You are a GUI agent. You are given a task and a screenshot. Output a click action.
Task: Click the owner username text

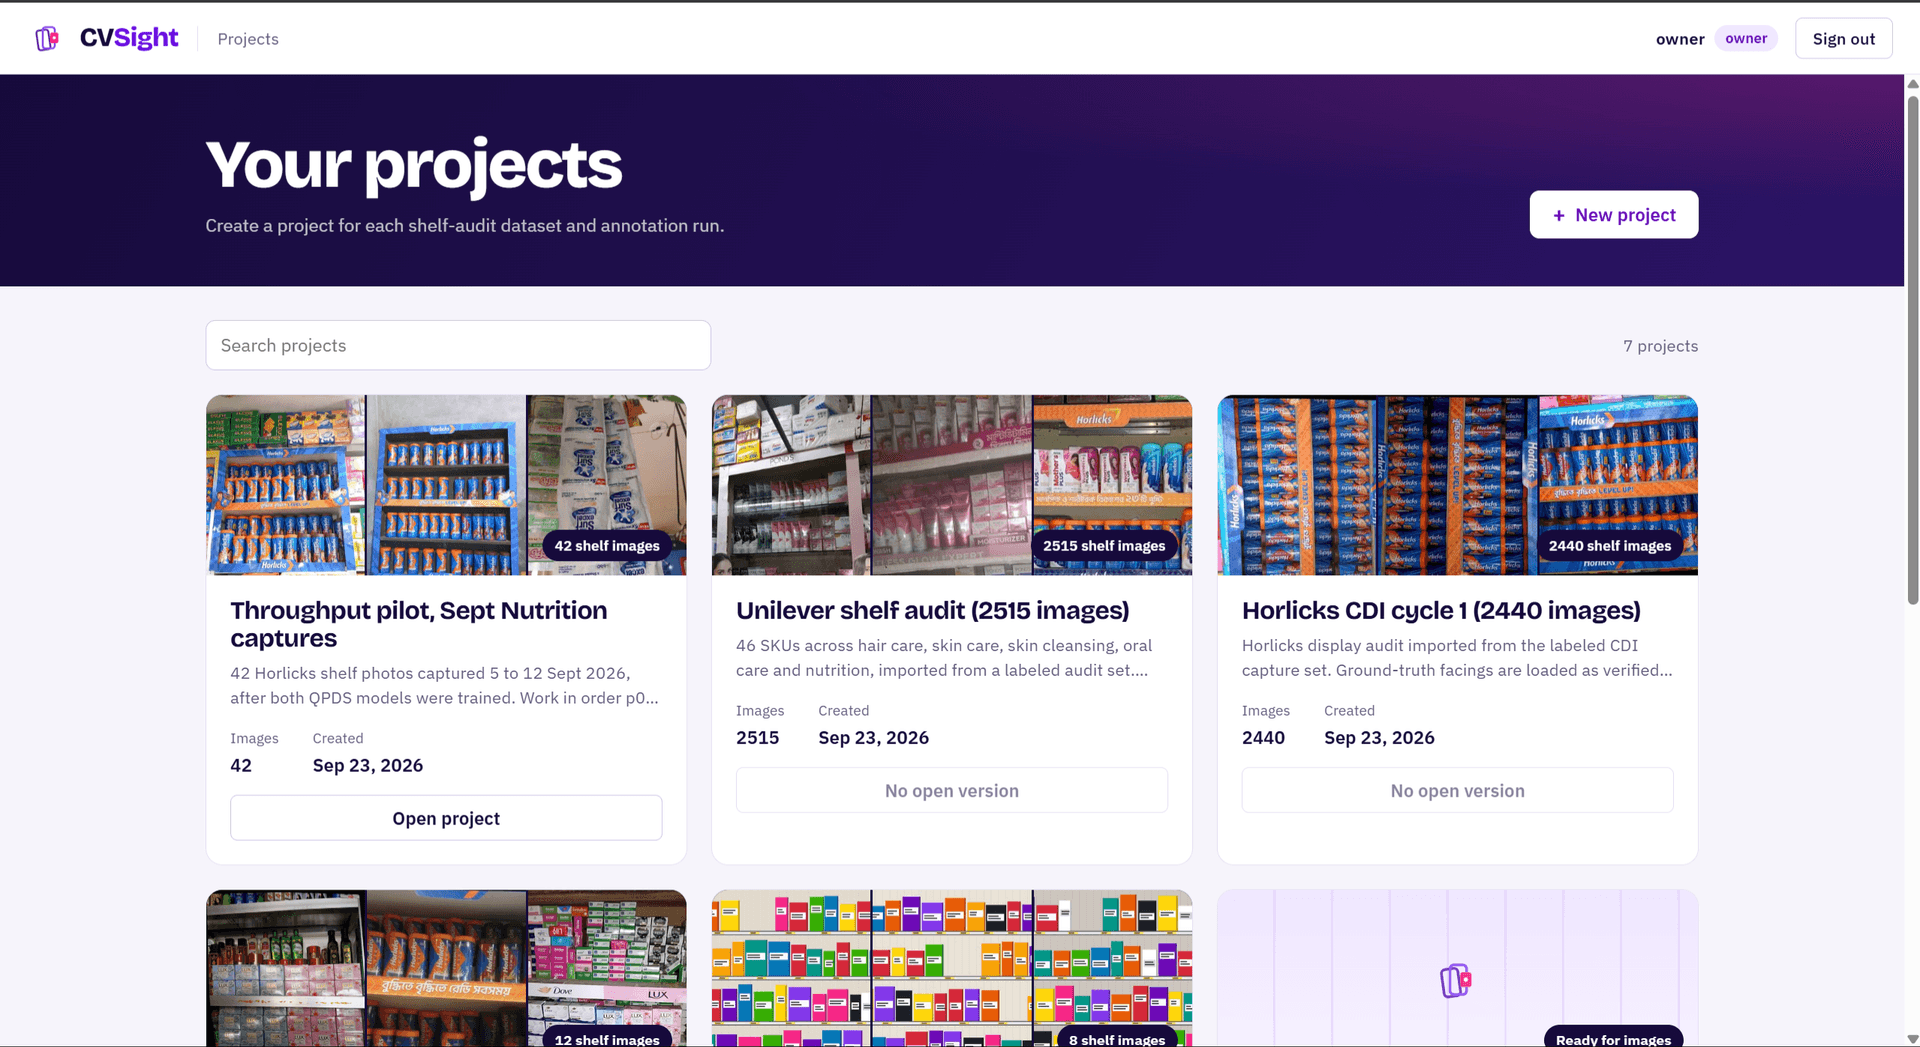(1680, 39)
